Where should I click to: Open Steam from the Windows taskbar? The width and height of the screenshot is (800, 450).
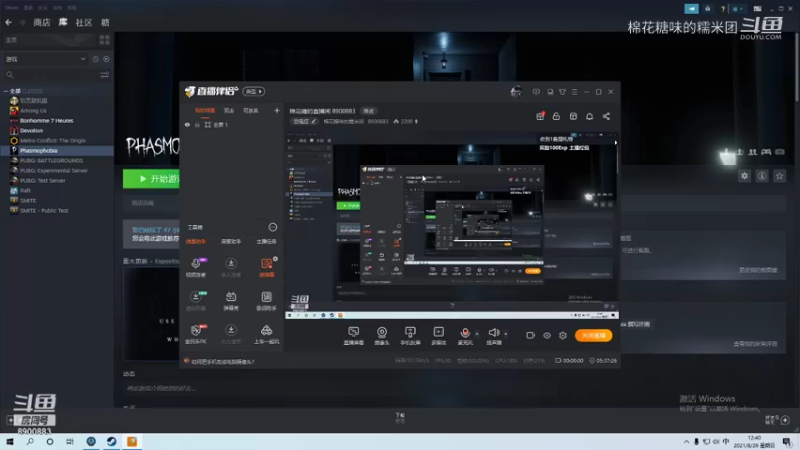tap(111, 442)
